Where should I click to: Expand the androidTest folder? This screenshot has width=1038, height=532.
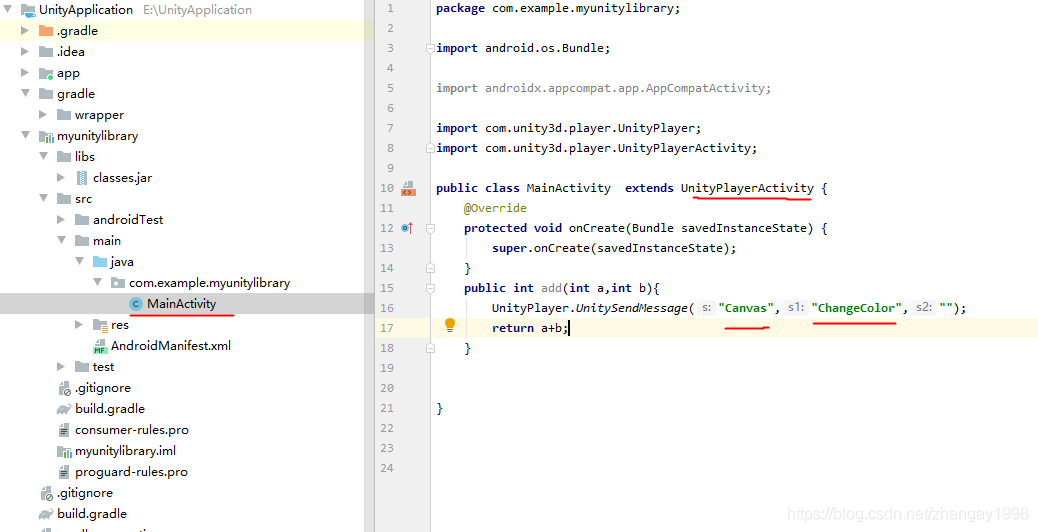[x=61, y=220]
